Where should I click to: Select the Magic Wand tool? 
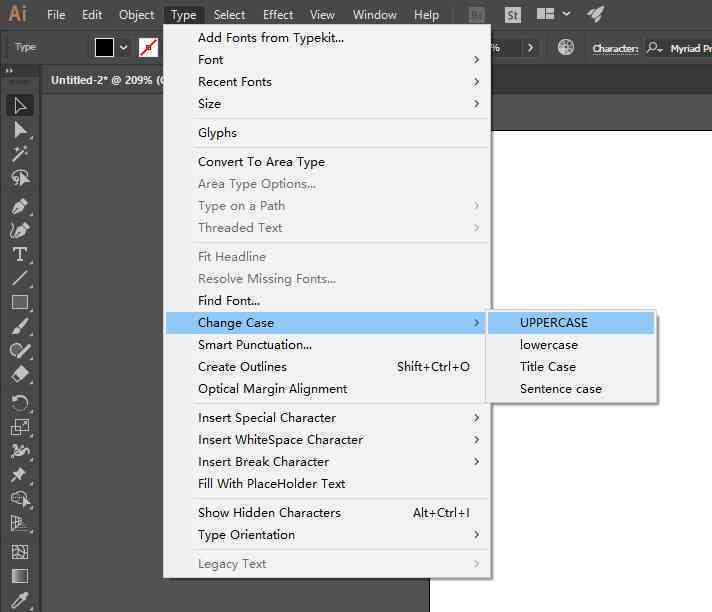click(x=20, y=154)
